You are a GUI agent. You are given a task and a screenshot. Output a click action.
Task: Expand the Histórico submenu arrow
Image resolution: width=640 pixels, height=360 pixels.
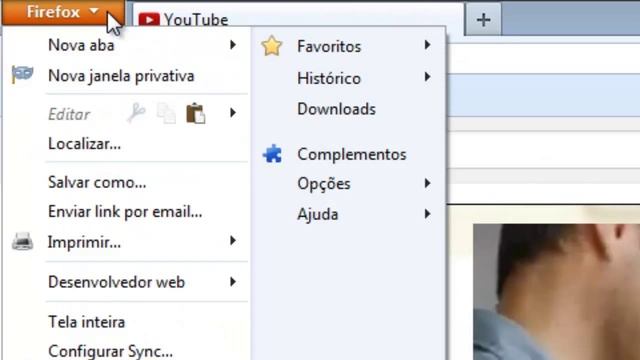pyautogui.click(x=427, y=76)
